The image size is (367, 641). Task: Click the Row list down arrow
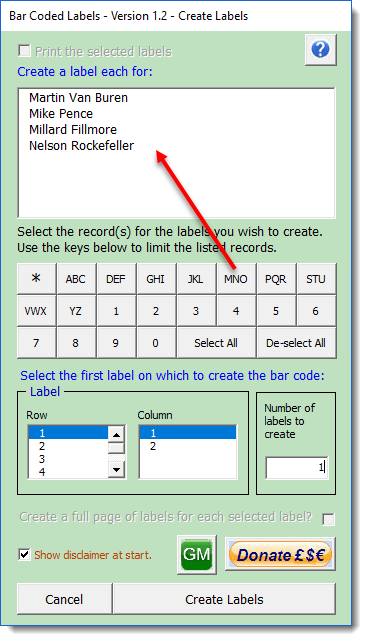coord(116,470)
